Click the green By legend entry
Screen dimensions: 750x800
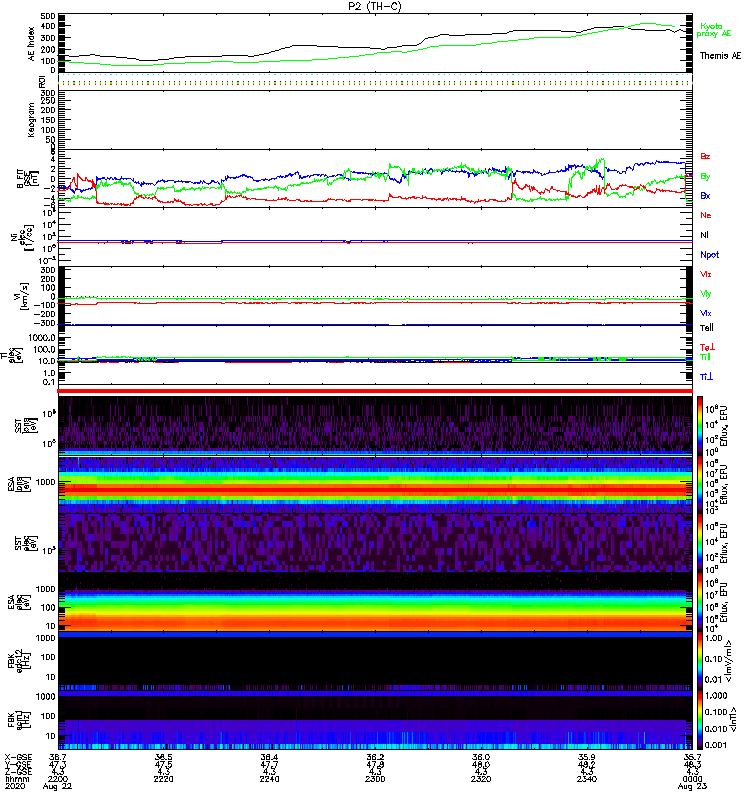pyautogui.click(x=706, y=176)
